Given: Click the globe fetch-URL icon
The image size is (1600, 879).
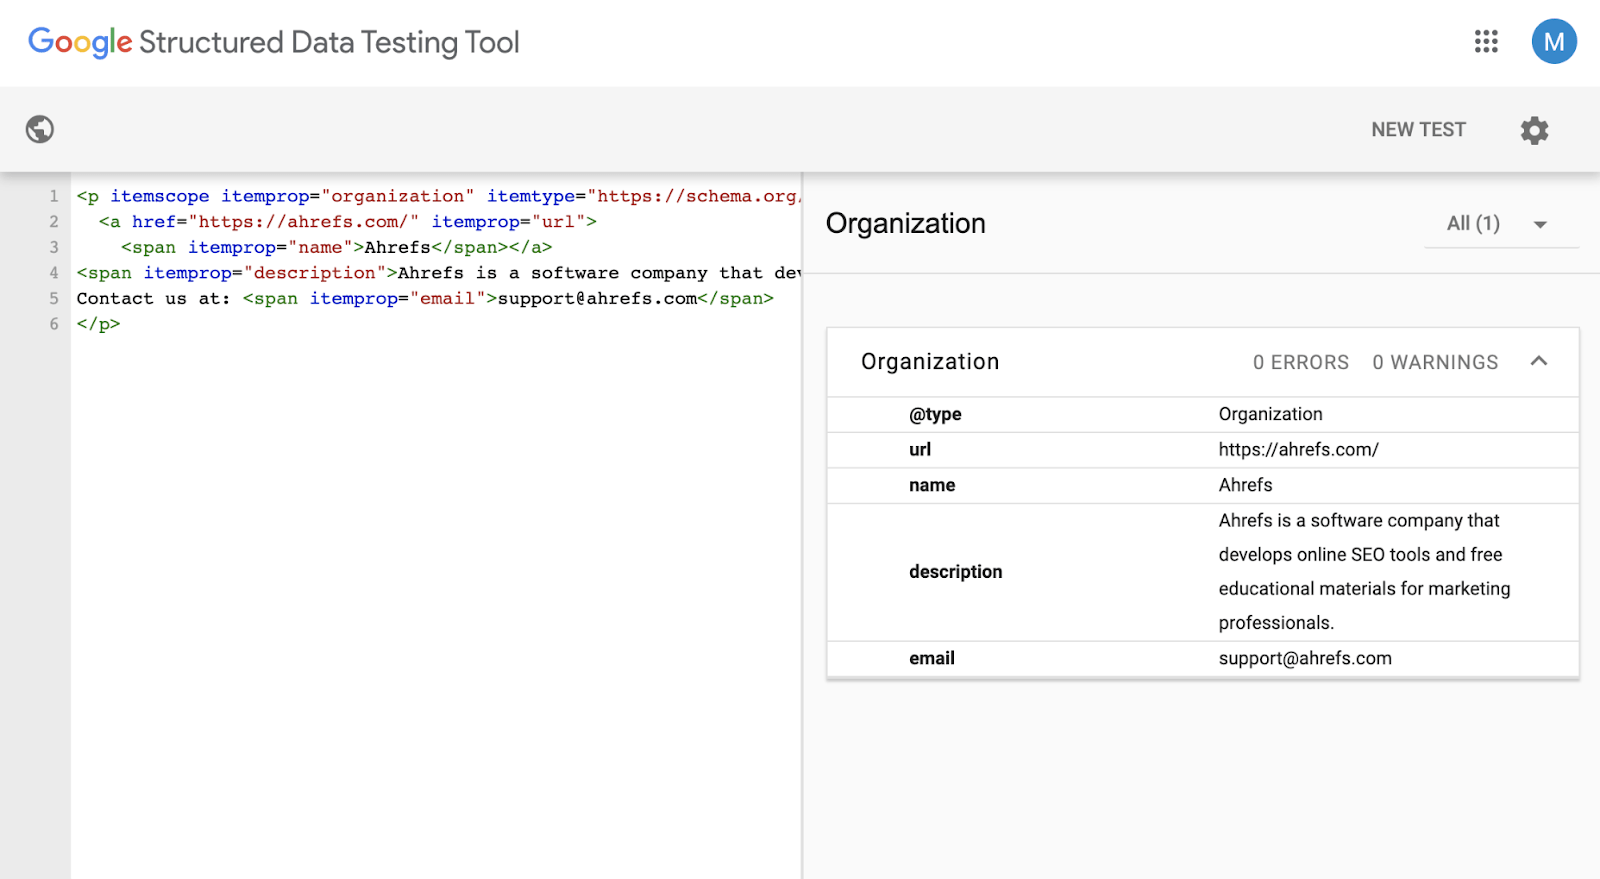Looking at the screenshot, I should (40, 129).
